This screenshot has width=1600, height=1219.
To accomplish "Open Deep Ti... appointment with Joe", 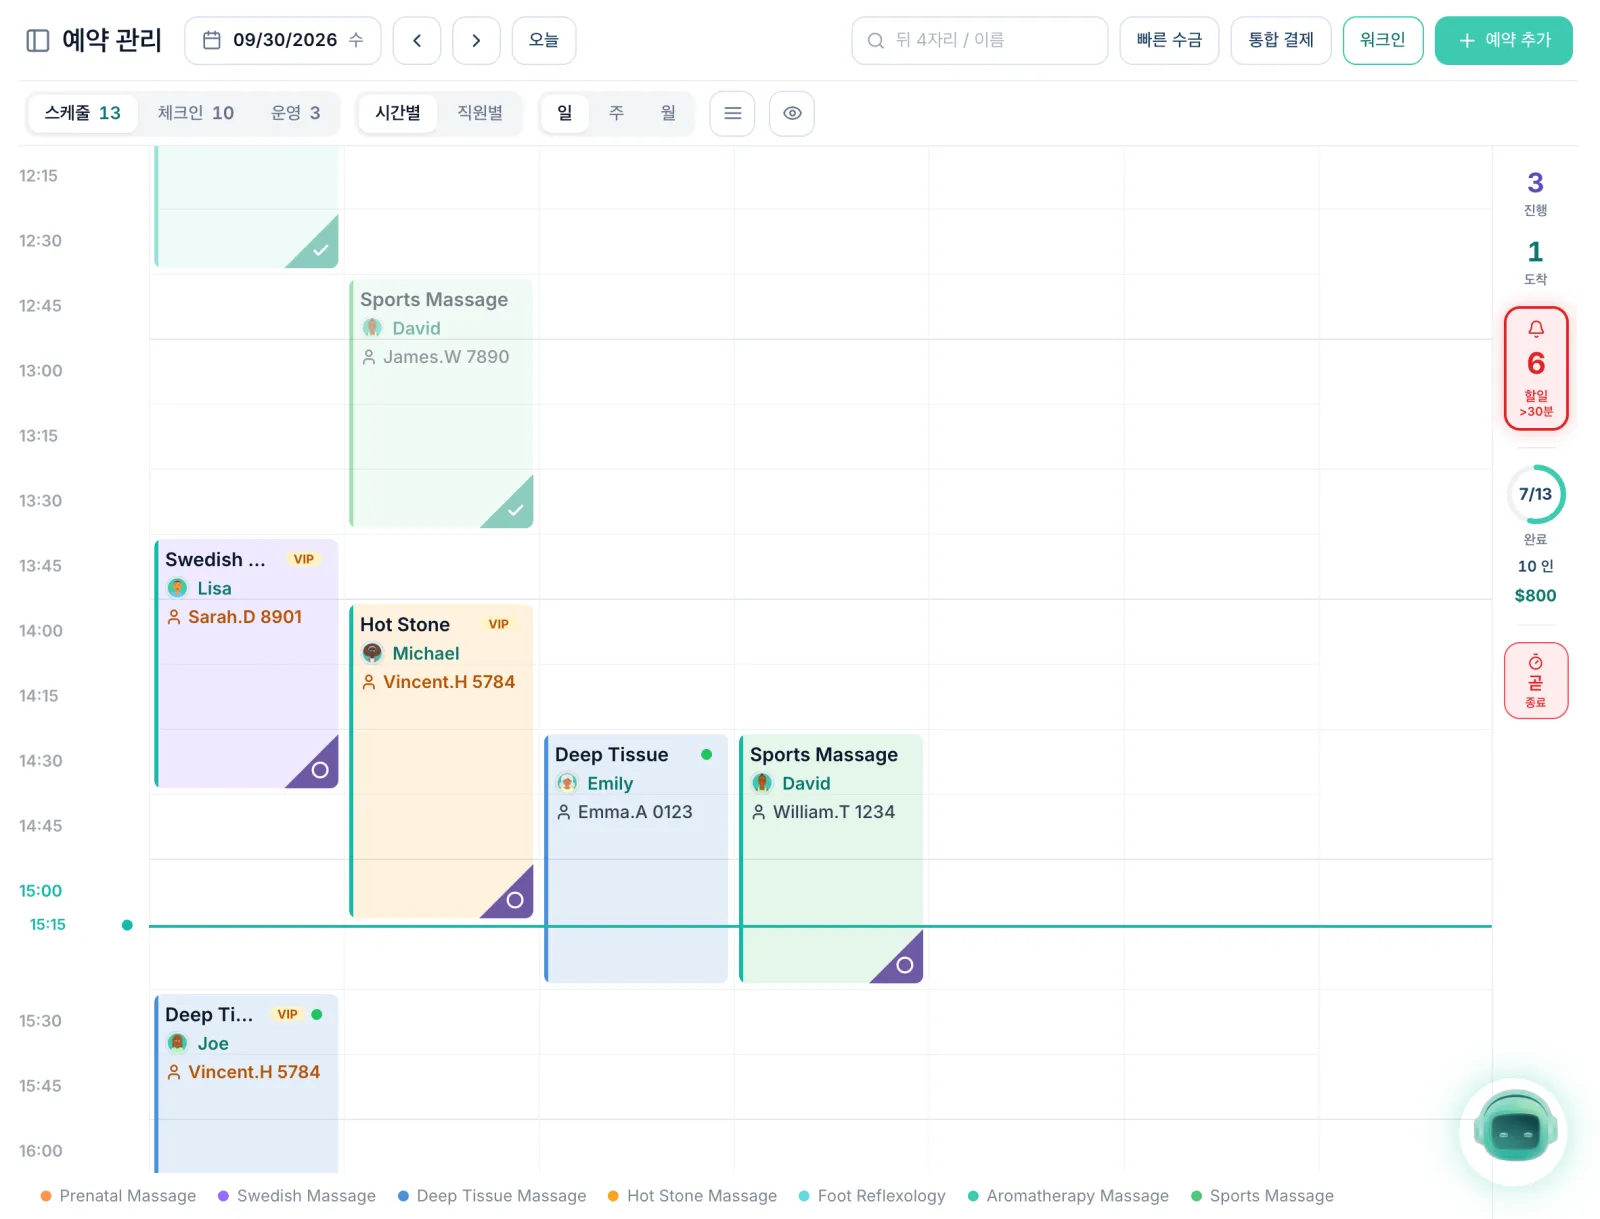I will (246, 1083).
